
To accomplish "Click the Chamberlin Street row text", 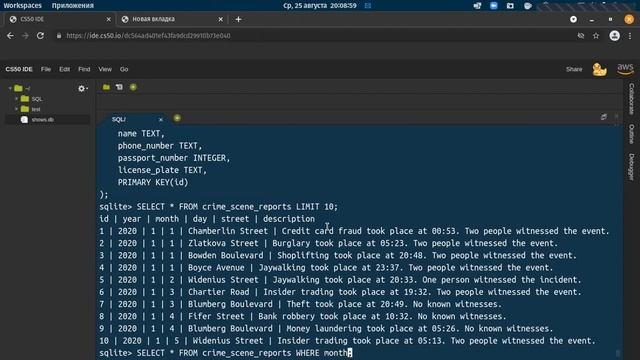I will pyautogui.click(x=354, y=231).
